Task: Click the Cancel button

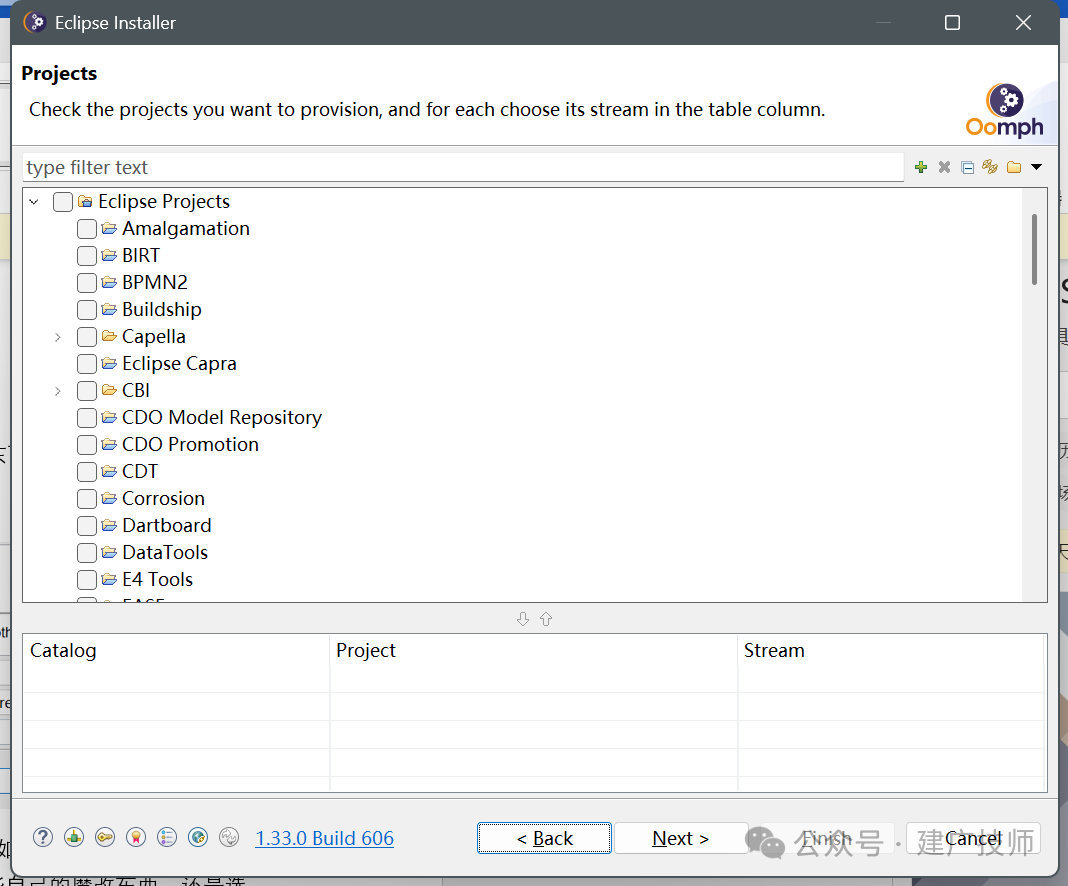Action: coord(973,838)
